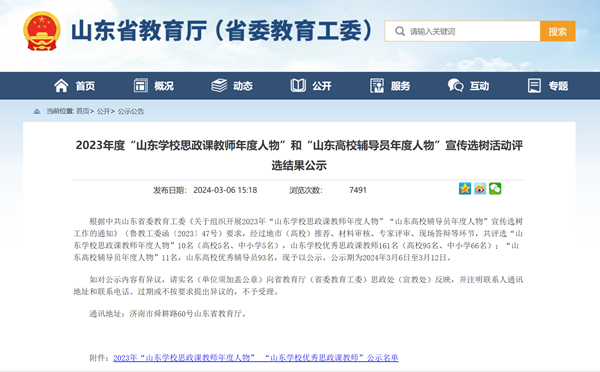600x372 pixels.
Task: Click the 发布日期 label
Action: (170, 190)
